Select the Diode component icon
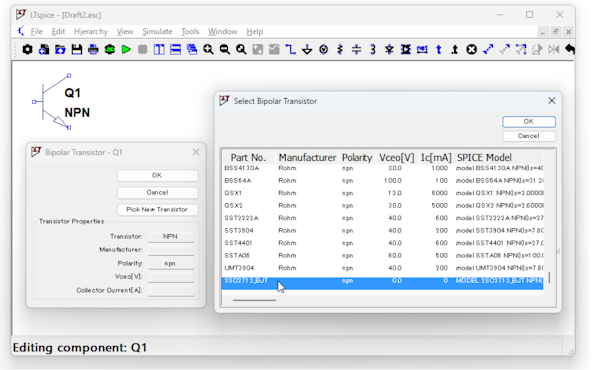This screenshot has width=600, height=370. pyautogui.click(x=389, y=49)
